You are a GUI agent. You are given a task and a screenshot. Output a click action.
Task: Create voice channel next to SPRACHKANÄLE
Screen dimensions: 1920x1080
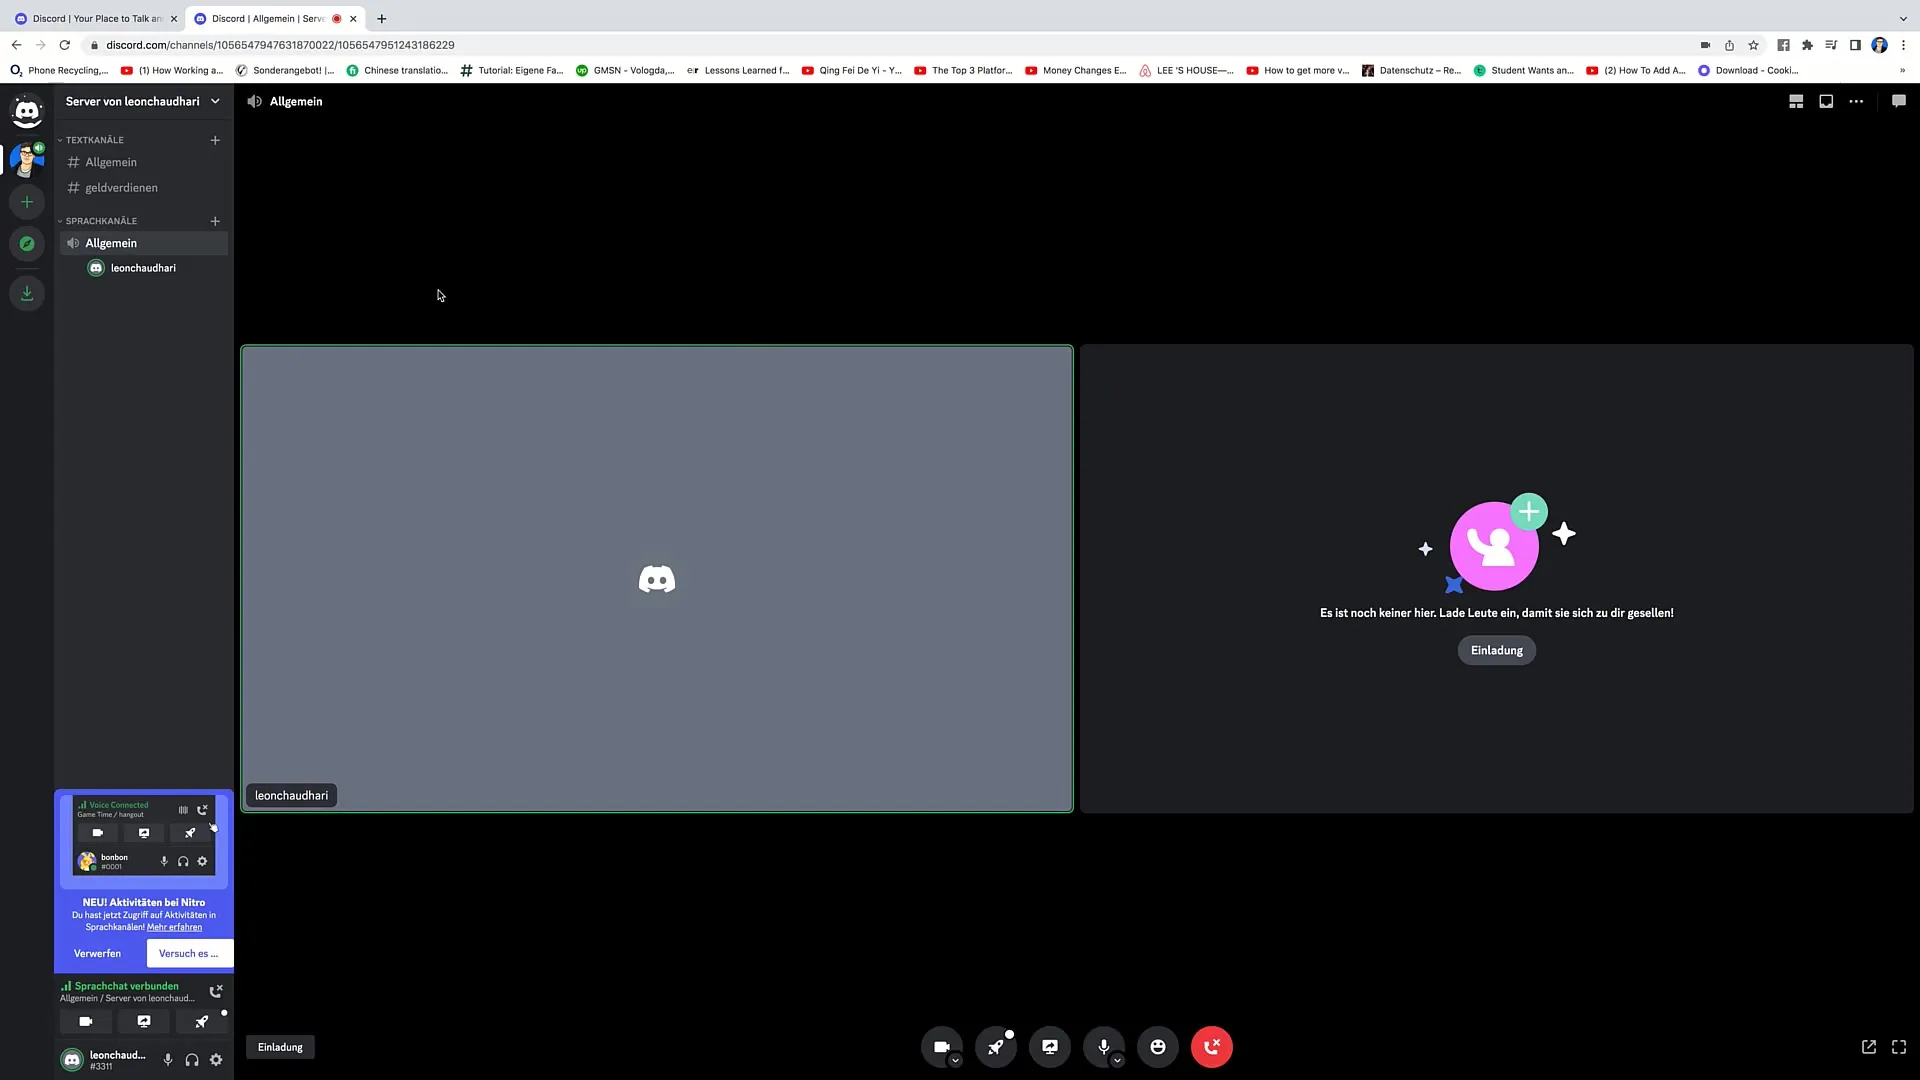215,221
